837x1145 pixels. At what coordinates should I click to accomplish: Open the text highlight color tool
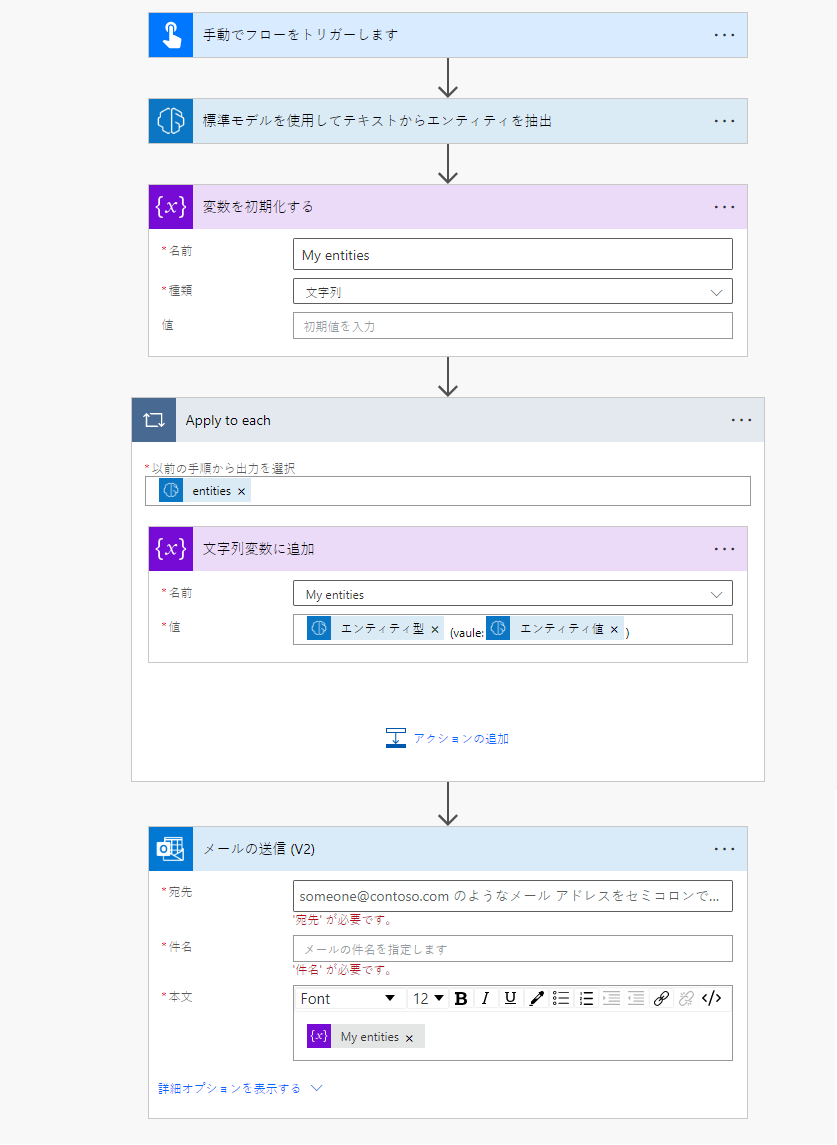tap(536, 997)
